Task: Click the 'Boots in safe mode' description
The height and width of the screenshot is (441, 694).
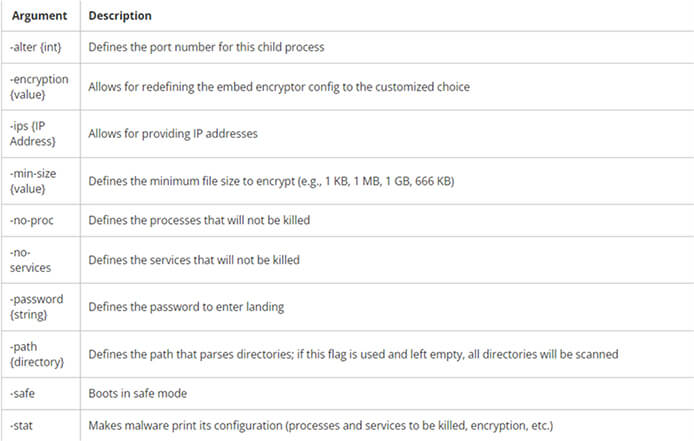Action: pos(138,393)
